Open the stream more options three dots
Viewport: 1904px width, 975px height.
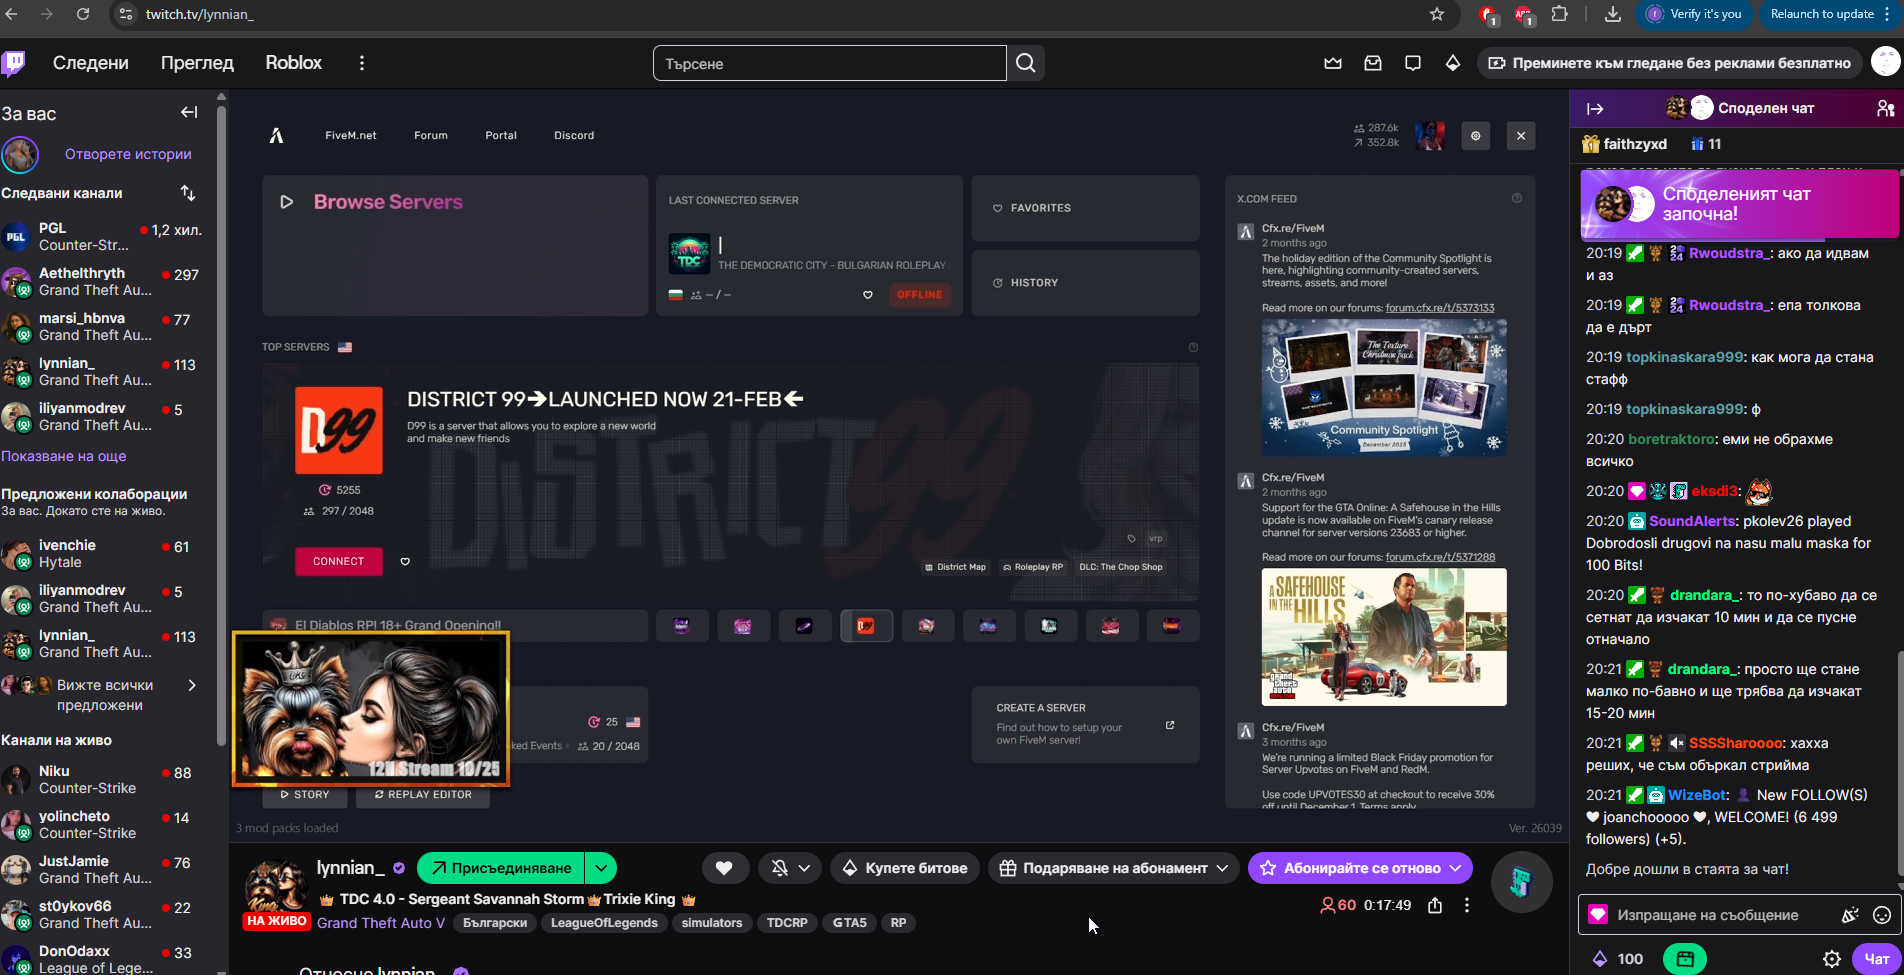point(1467,905)
